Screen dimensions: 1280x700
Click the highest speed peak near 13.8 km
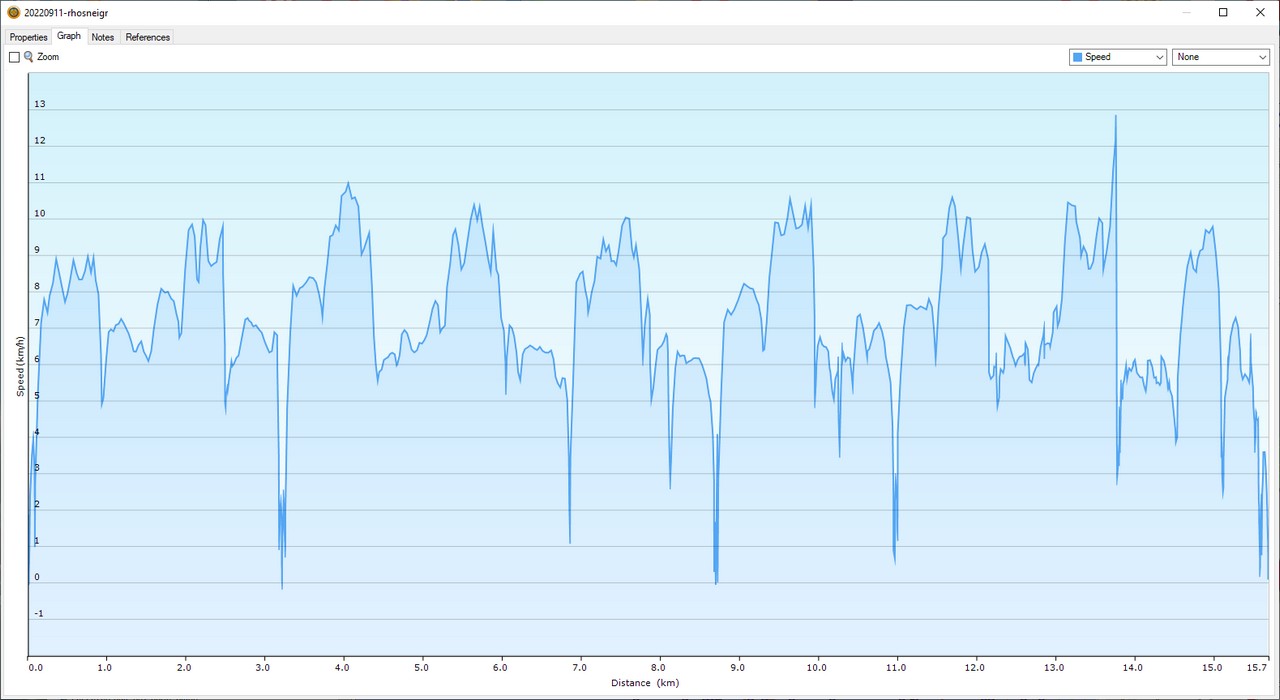1115,116
